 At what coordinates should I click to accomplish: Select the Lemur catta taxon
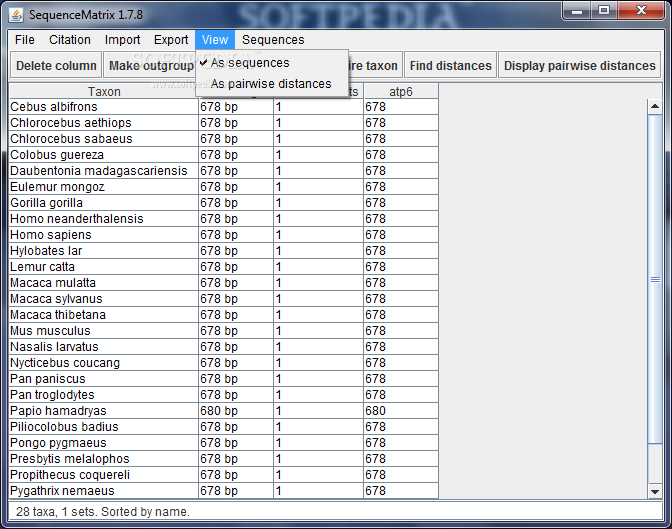(103, 267)
